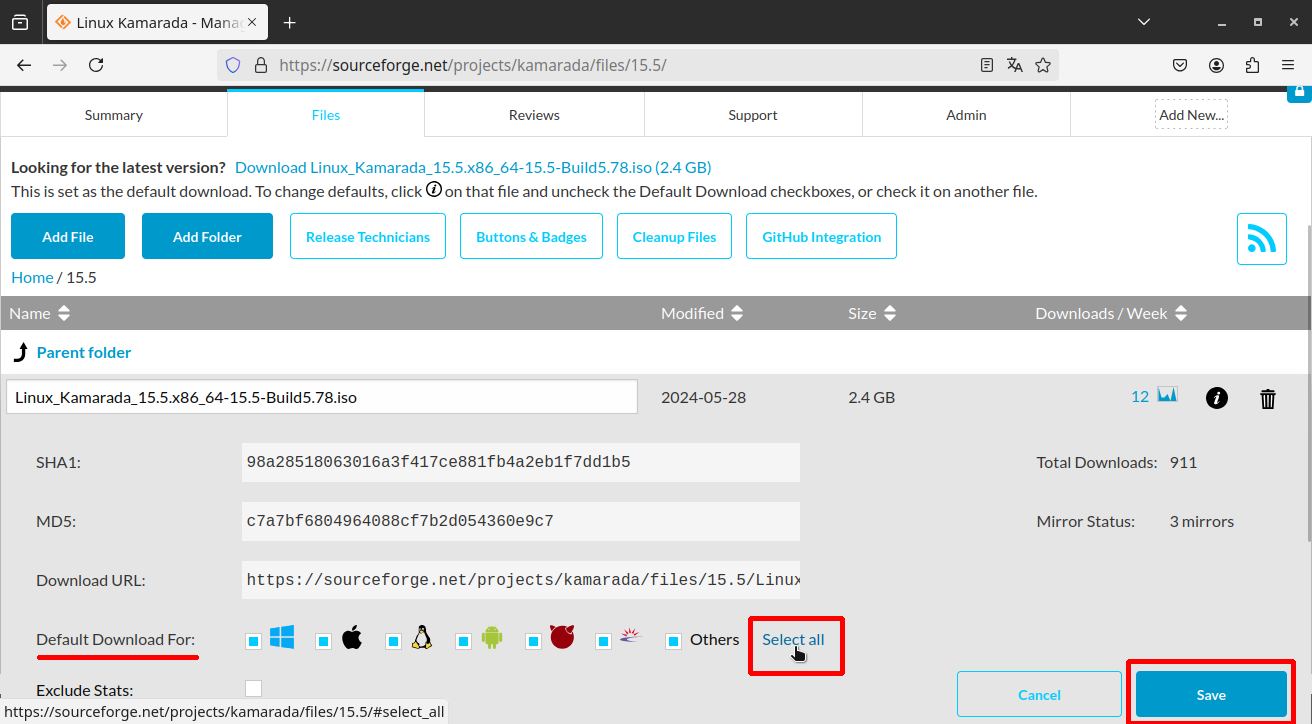Switch to the Summary tab

(114, 115)
